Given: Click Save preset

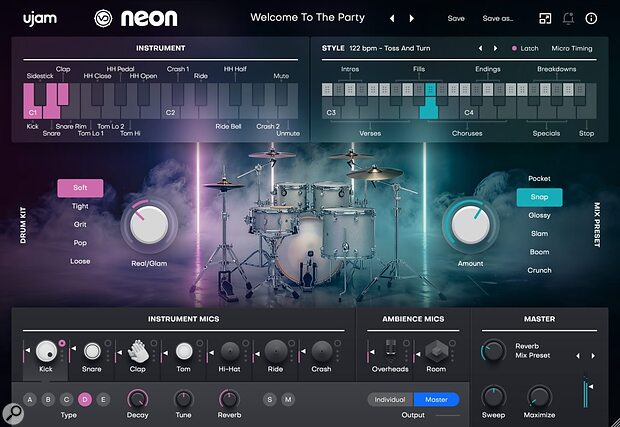Looking at the screenshot, I should pyautogui.click(x=456, y=18).
